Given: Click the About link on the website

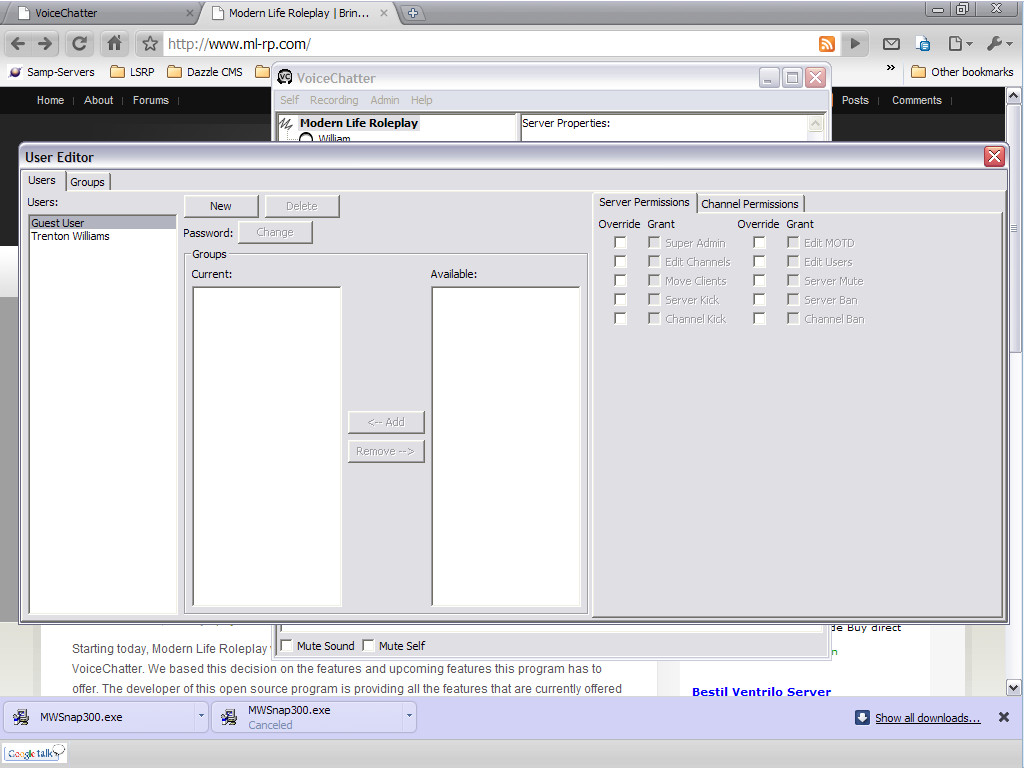Looking at the screenshot, I should point(99,100).
